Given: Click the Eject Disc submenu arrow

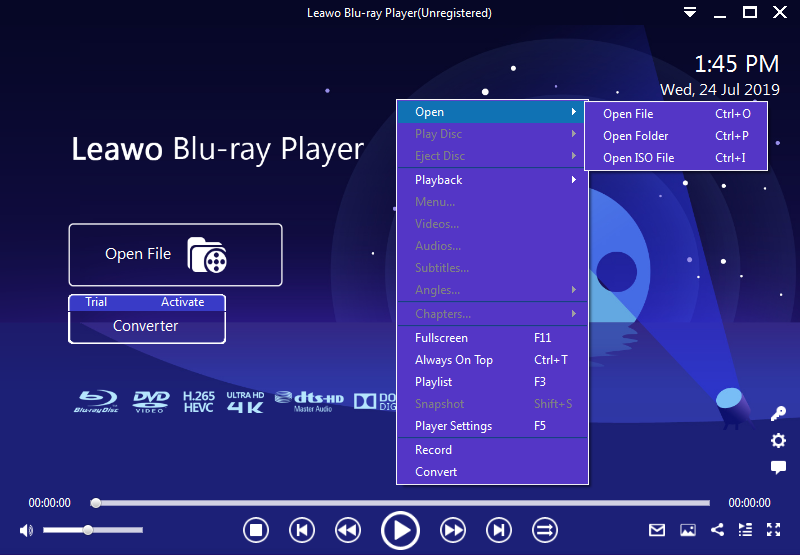Looking at the screenshot, I should (x=574, y=156).
